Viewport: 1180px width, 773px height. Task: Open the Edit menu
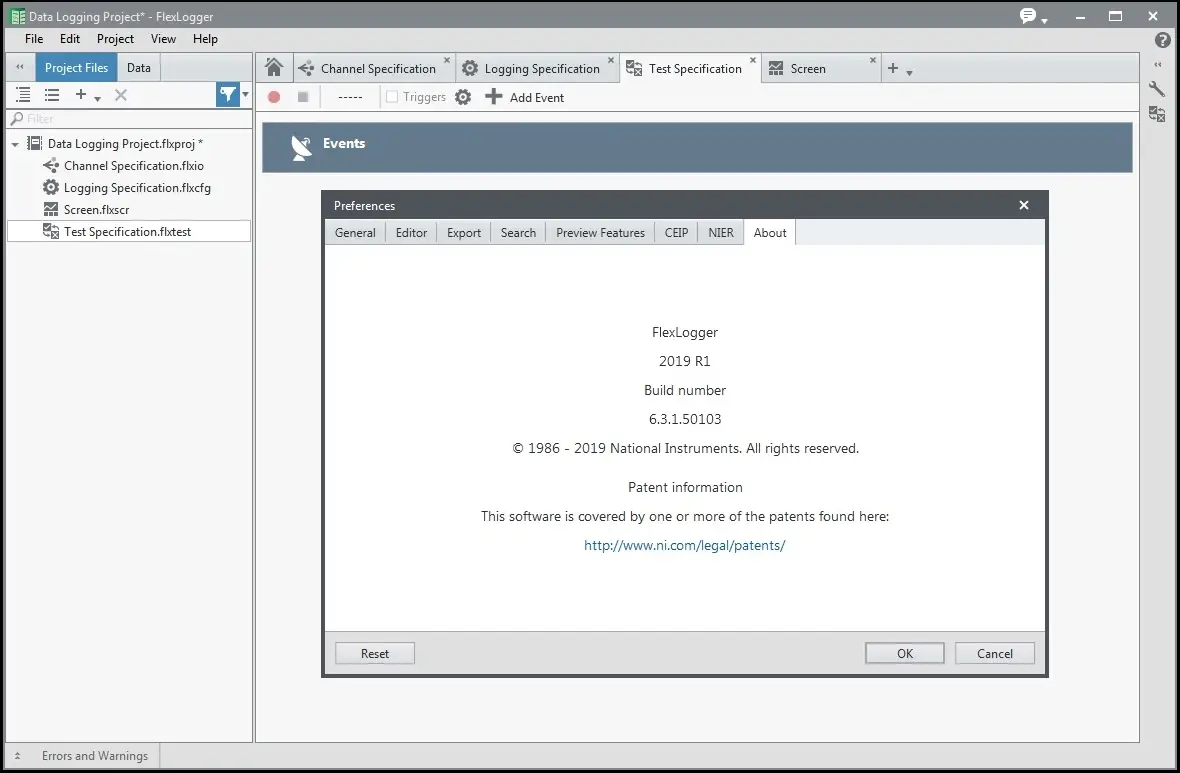70,39
